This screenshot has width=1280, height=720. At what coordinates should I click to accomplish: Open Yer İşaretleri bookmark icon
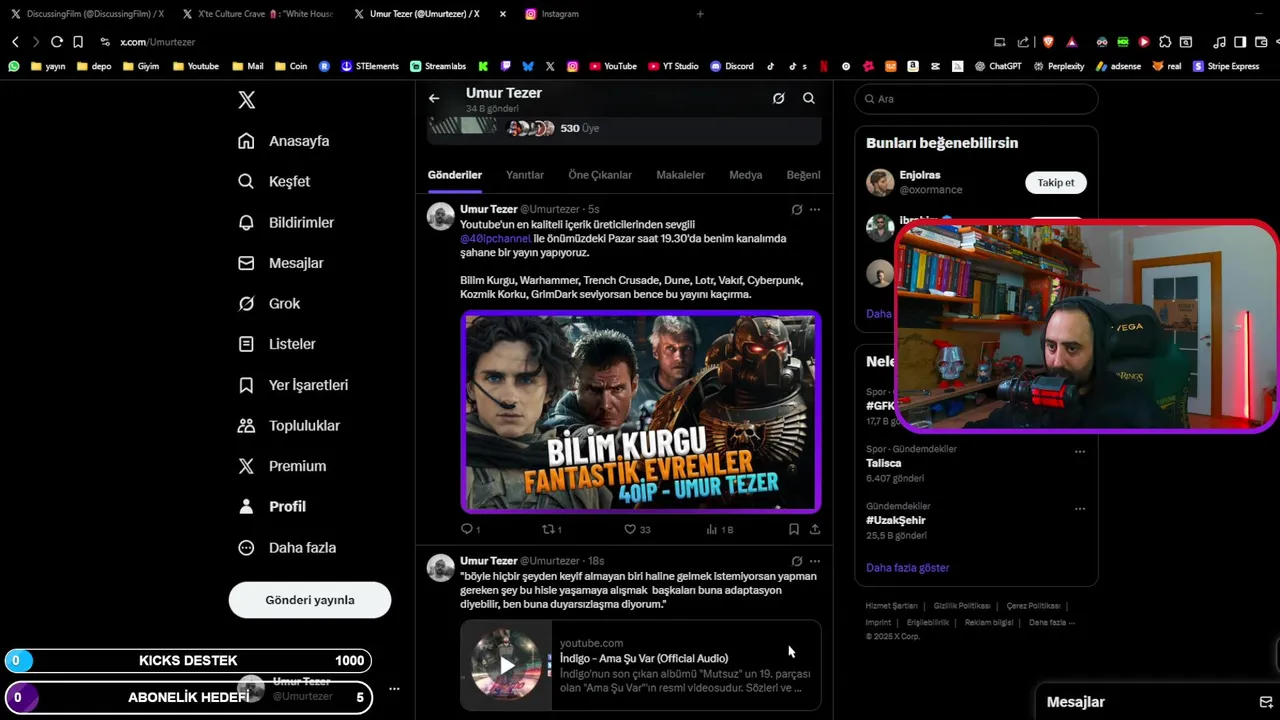[x=246, y=385]
